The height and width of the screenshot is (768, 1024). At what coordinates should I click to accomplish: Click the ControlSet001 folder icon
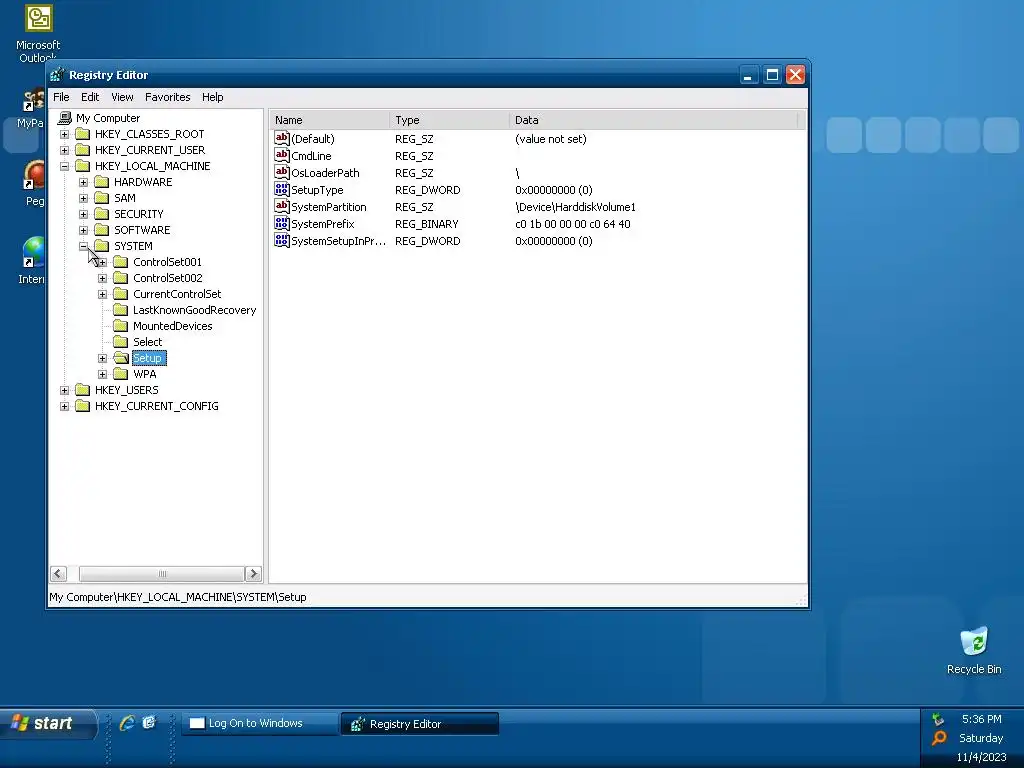click(x=121, y=262)
